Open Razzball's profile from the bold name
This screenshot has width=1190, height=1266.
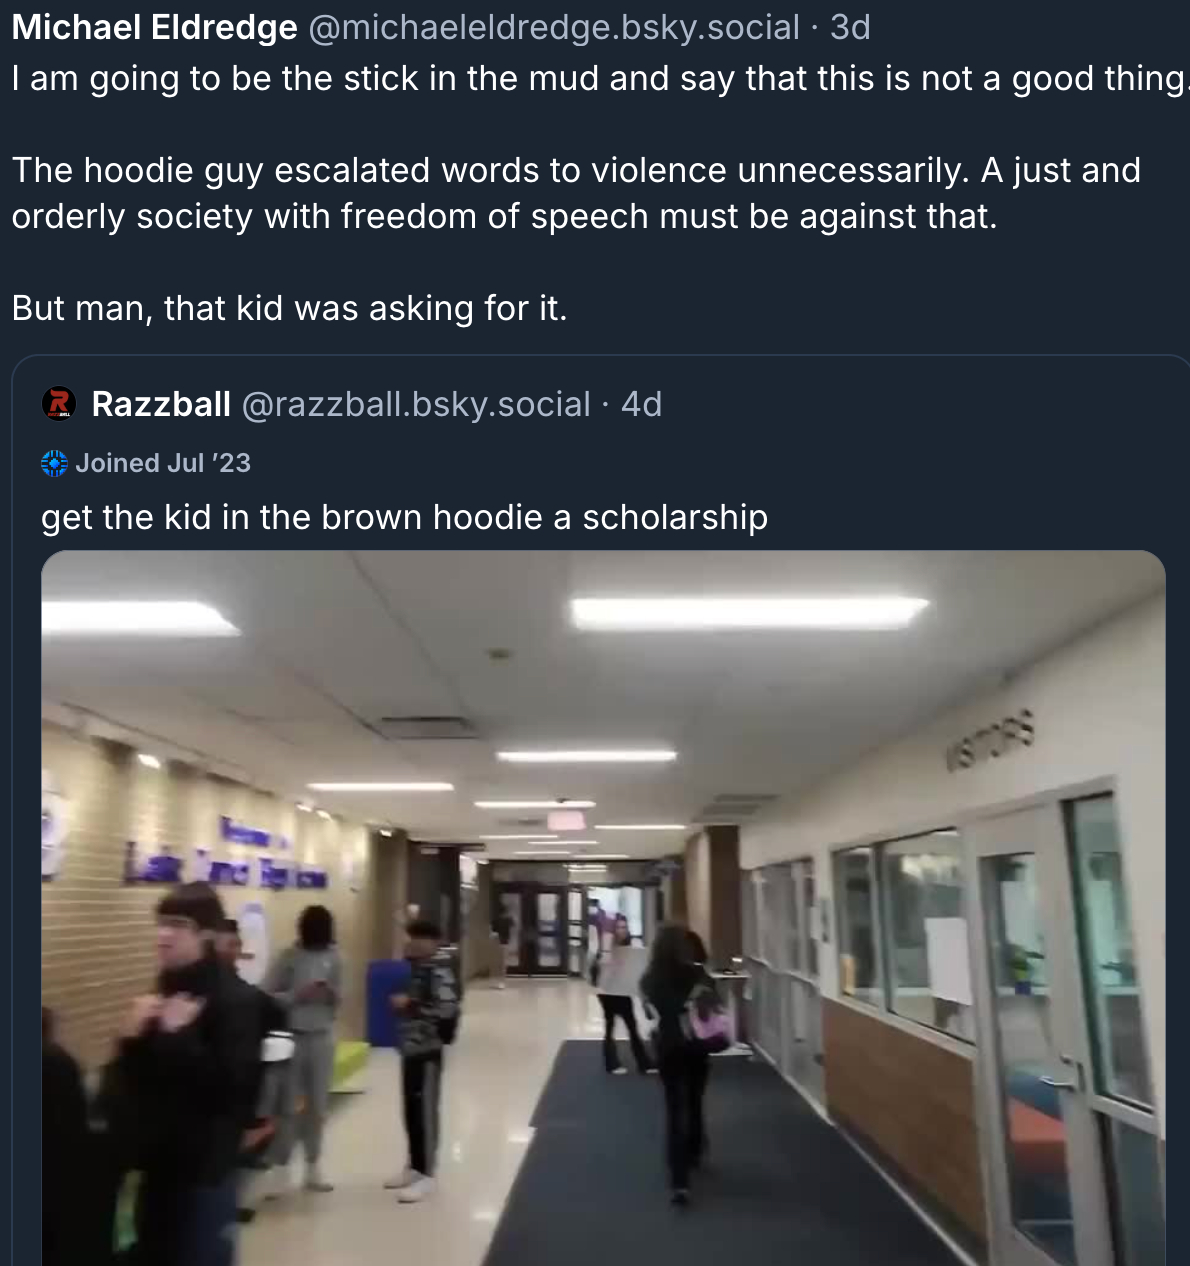pyautogui.click(x=161, y=404)
